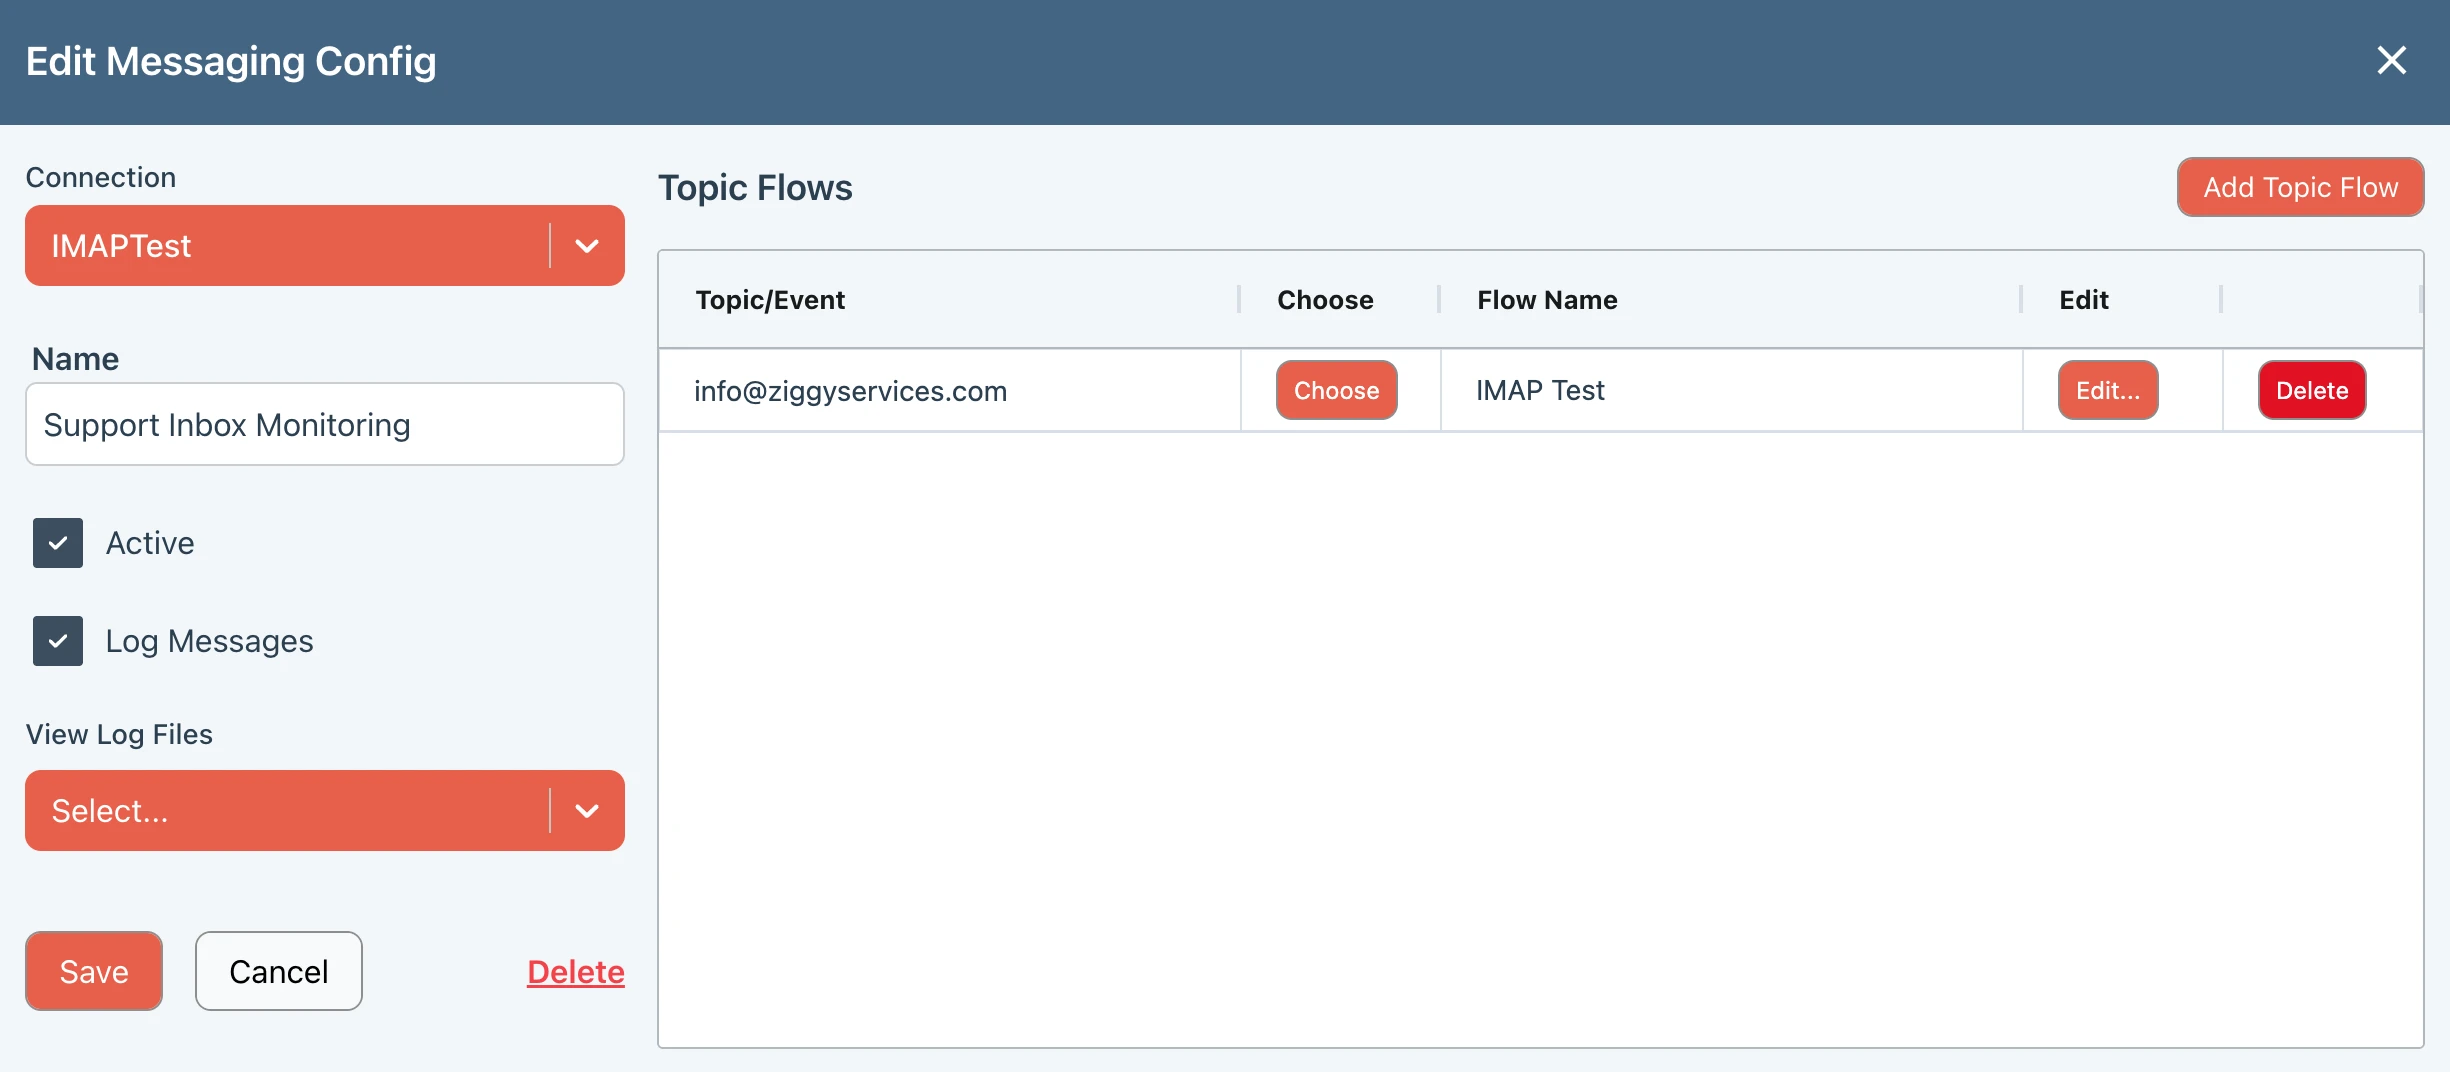Expand the View Log Files Select dropdown
Viewport: 2450px width, 1072px height.
287,811
